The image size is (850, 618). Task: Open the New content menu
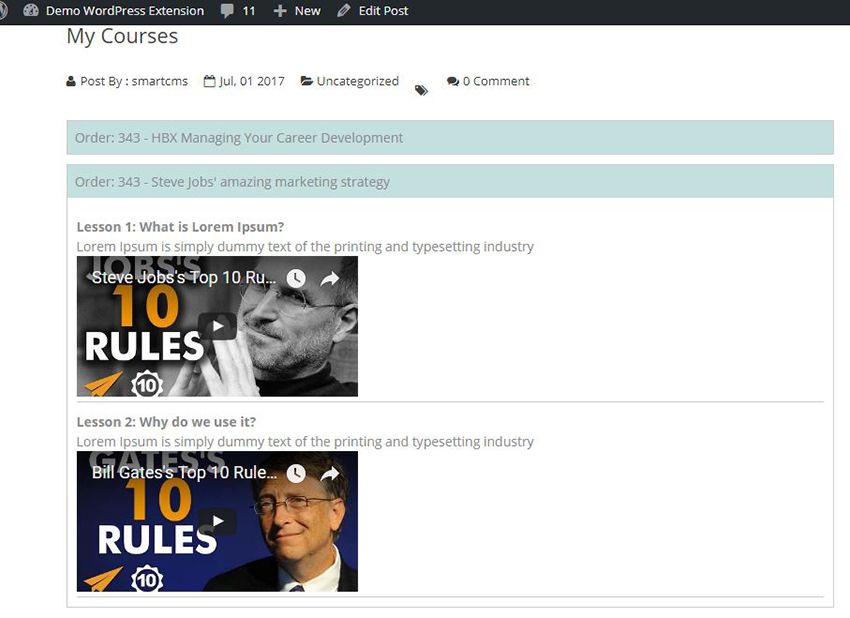pos(307,11)
